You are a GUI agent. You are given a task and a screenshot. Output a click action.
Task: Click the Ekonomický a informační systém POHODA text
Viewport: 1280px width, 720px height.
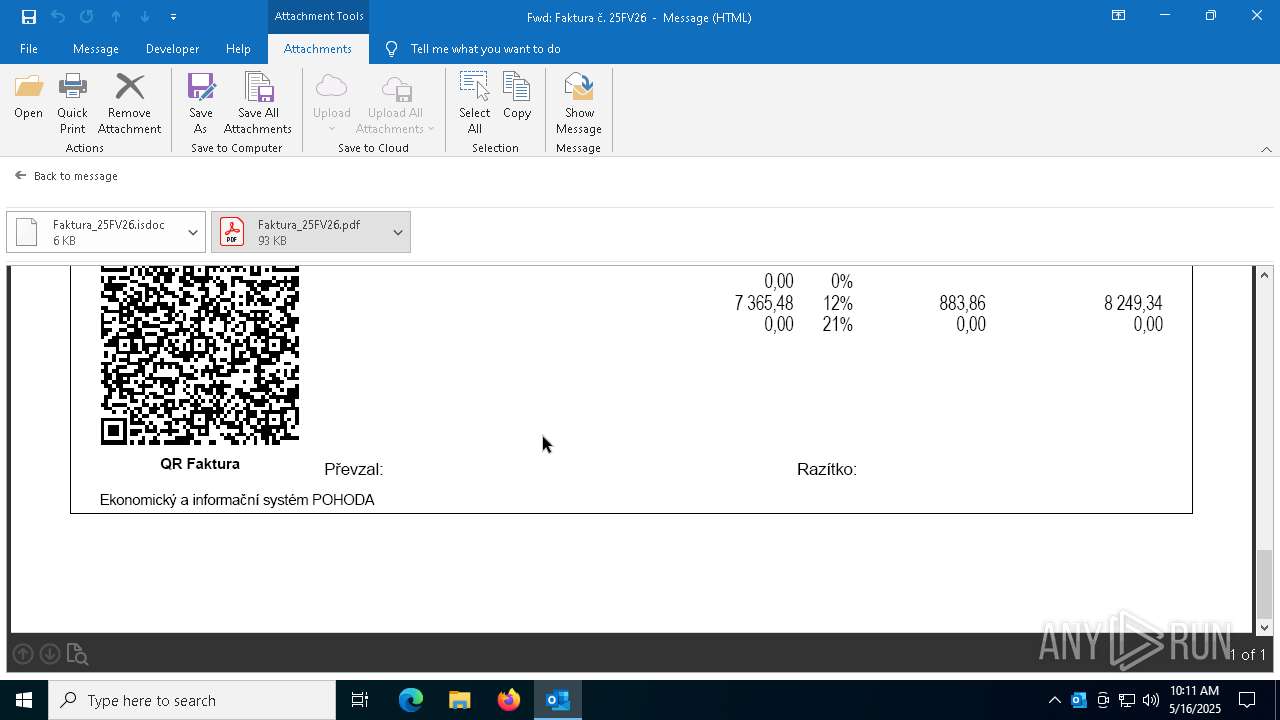(x=237, y=500)
